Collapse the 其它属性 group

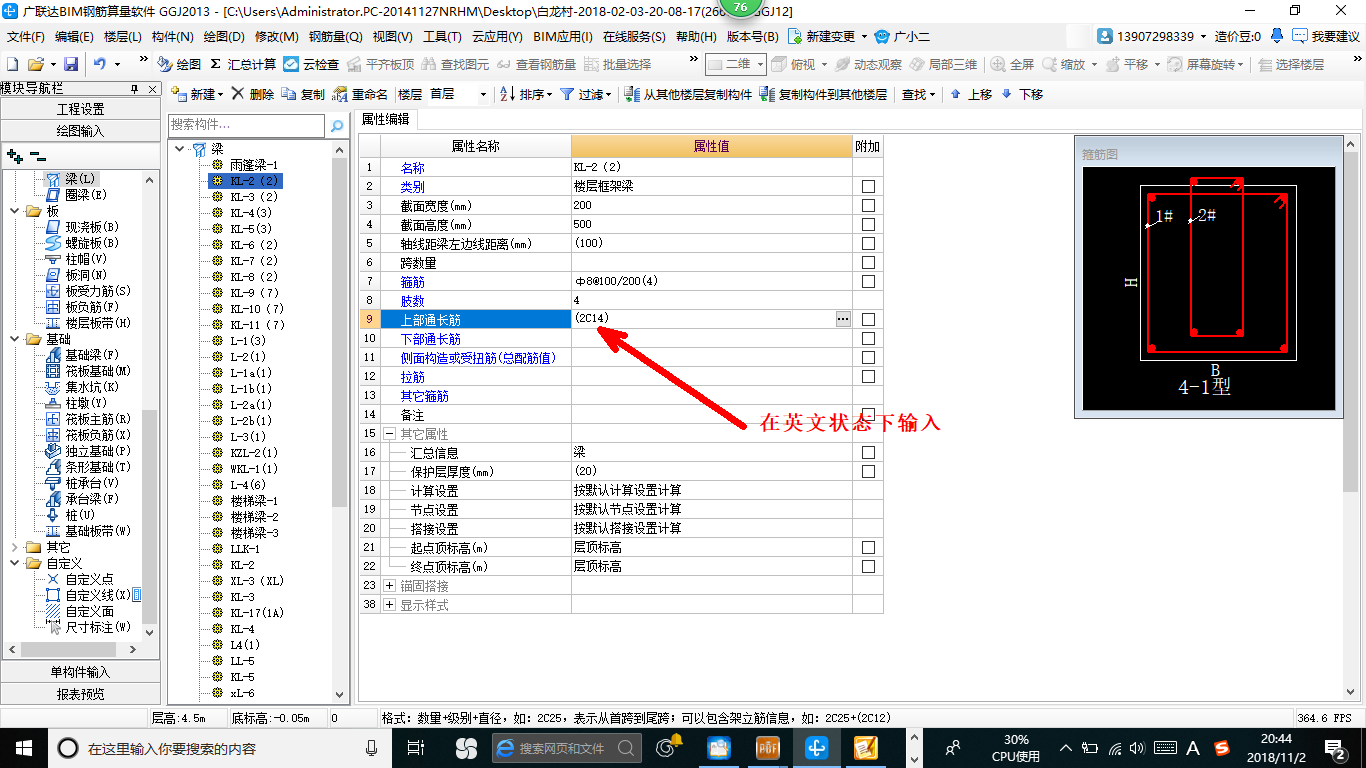click(390, 434)
